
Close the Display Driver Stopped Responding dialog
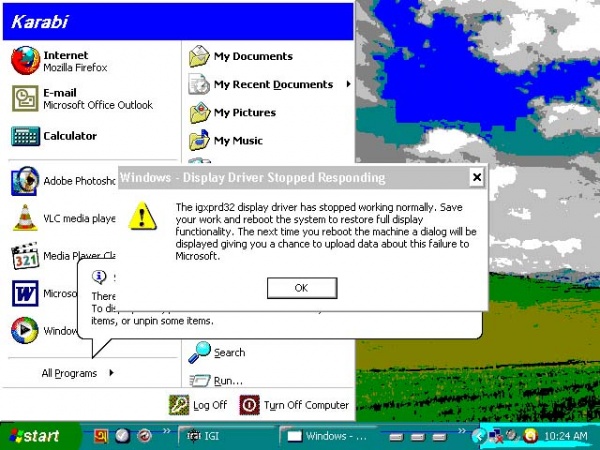(x=477, y=177)
